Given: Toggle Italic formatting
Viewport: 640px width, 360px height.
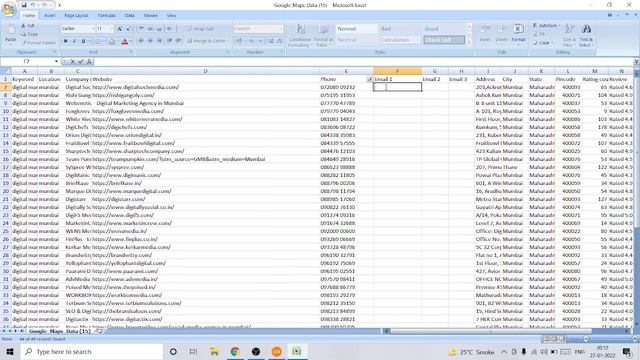Looking at the screenshot, I should coord(74,41).
